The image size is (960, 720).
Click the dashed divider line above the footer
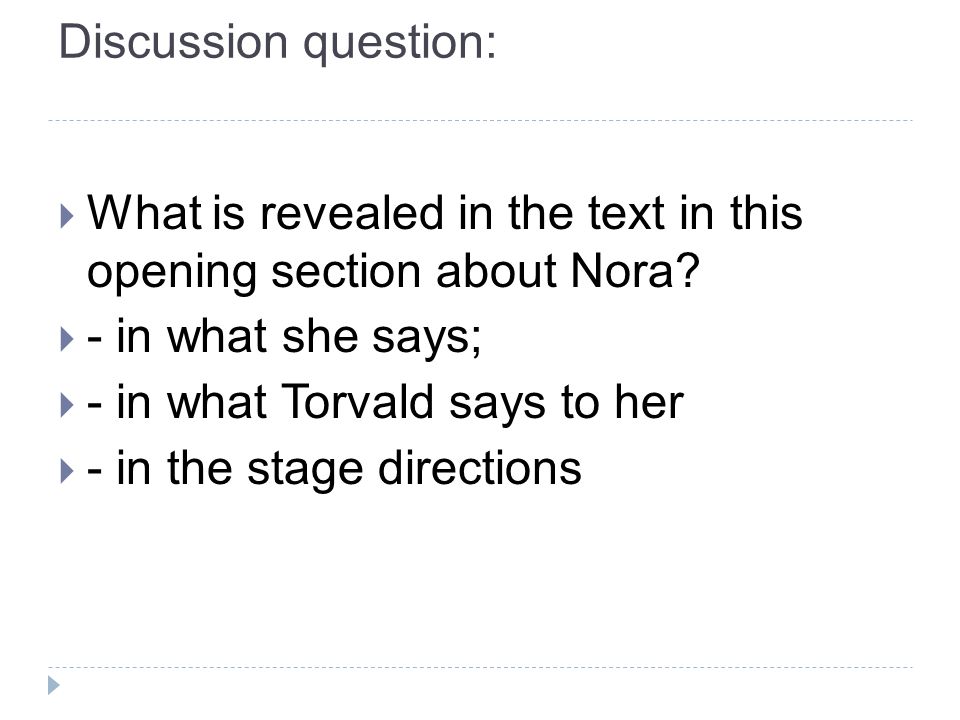480,667
